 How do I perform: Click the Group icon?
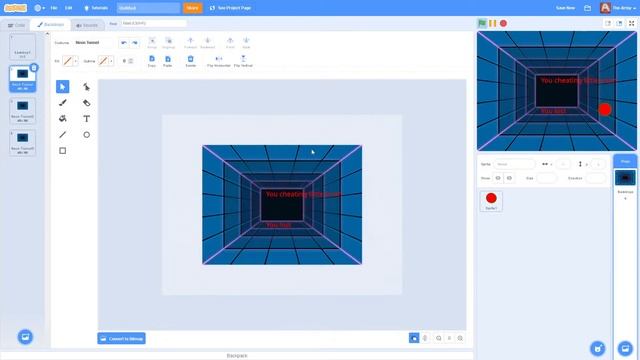[152, 42]
